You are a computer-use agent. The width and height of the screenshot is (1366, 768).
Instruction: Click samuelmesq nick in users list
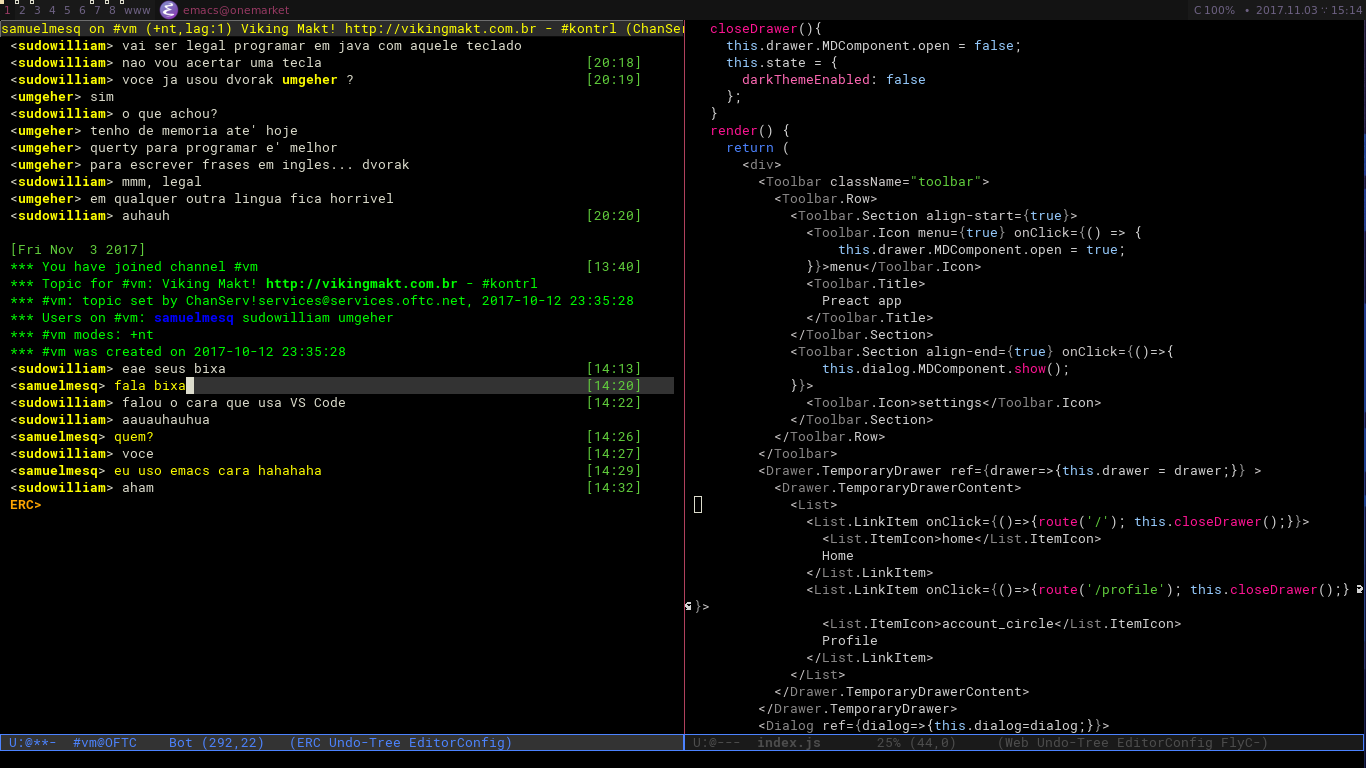(x=194, y=318)
